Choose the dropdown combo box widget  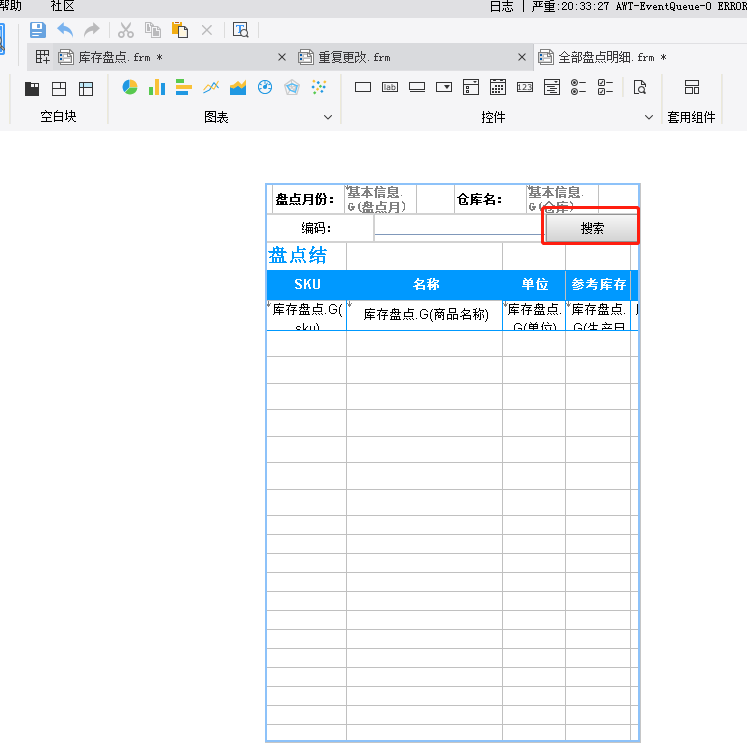coord(444,88)
